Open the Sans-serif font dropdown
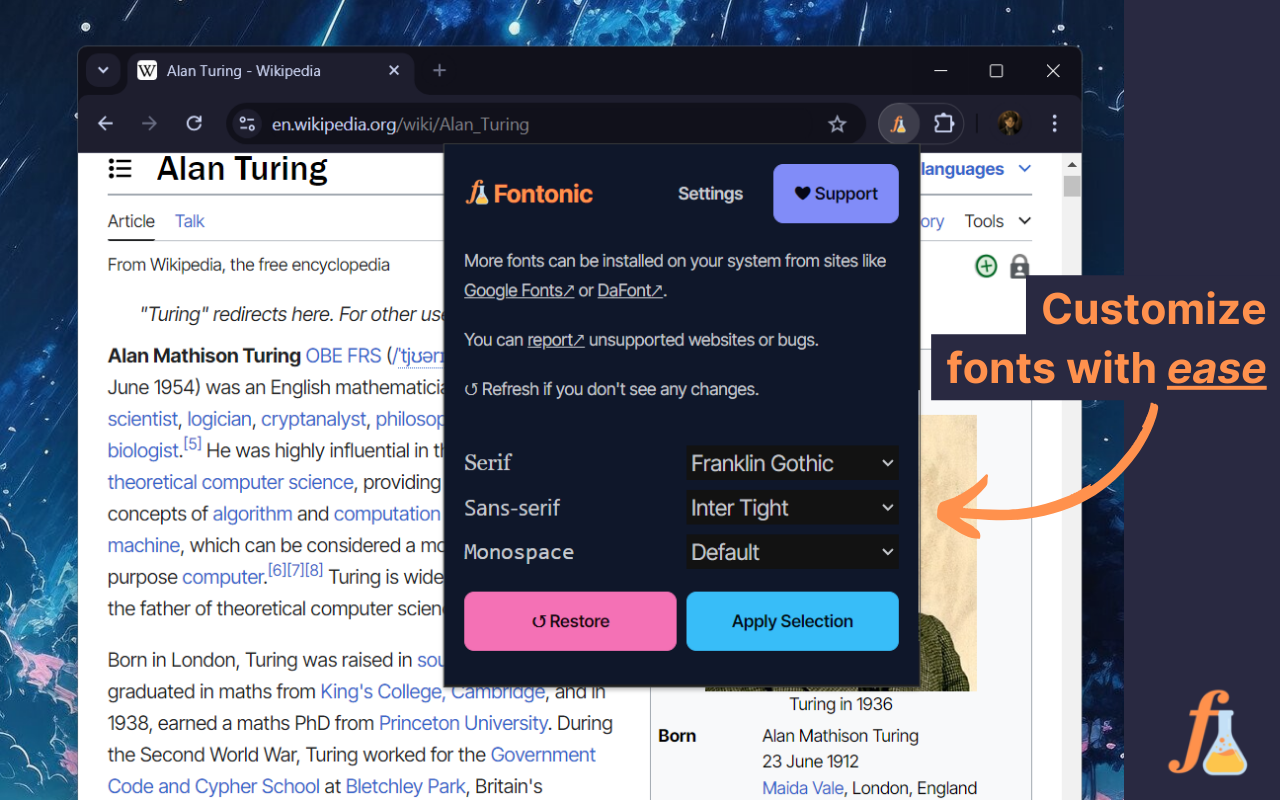Viewport: 1280px width, 800px height. tap(792, 508)
